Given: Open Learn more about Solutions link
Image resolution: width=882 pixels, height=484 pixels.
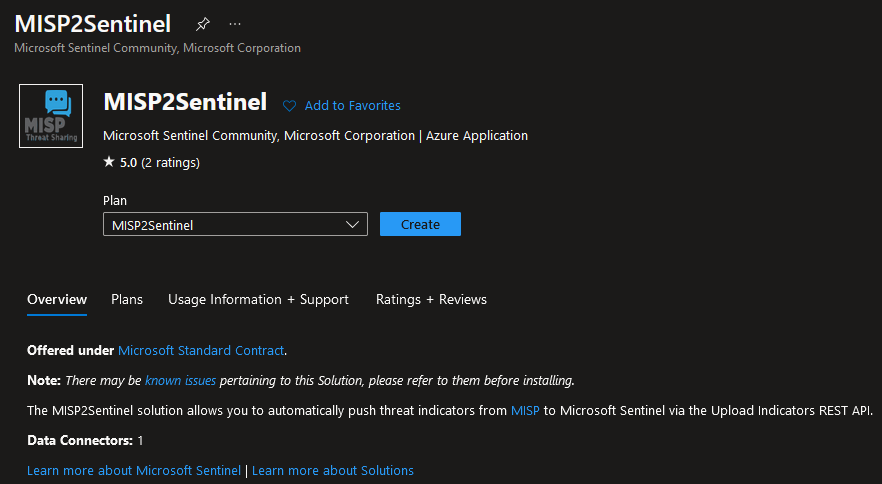Looking at the screenshot, I should [x=333, y=470].
